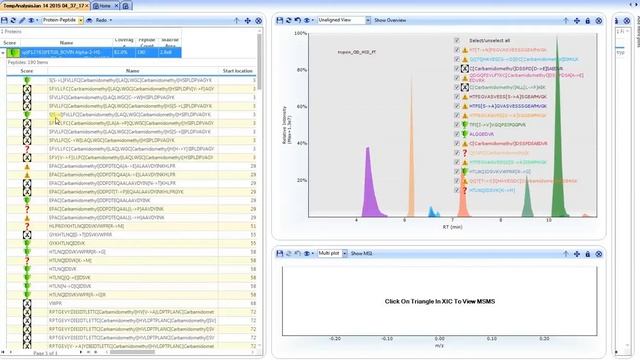Uncheck the C[Carbamidomethyl]DSSPDSAEDVR legend checkbox

pyautogui.click(x=457, y=143)
